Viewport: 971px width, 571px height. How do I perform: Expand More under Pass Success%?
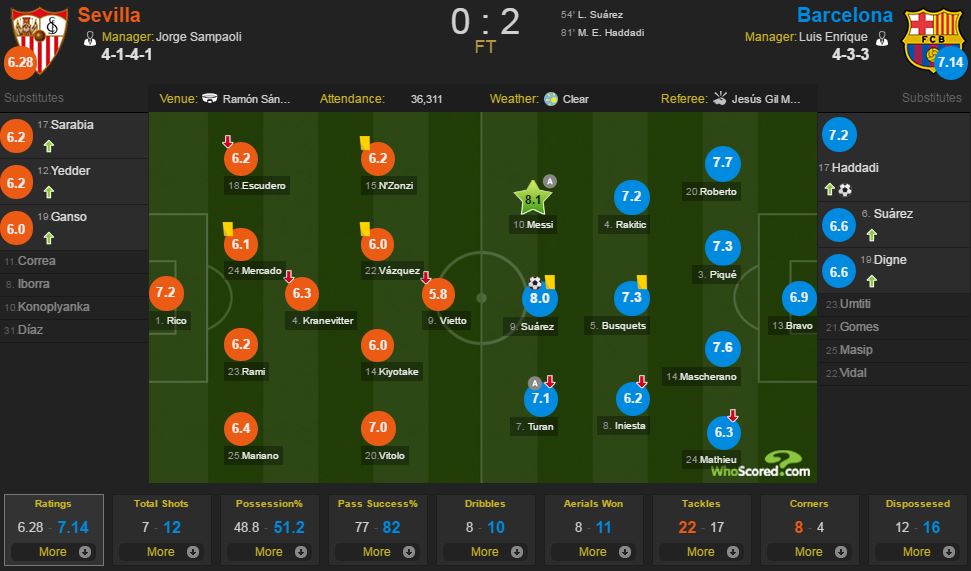pyautogui.click(x=377, y=551)
